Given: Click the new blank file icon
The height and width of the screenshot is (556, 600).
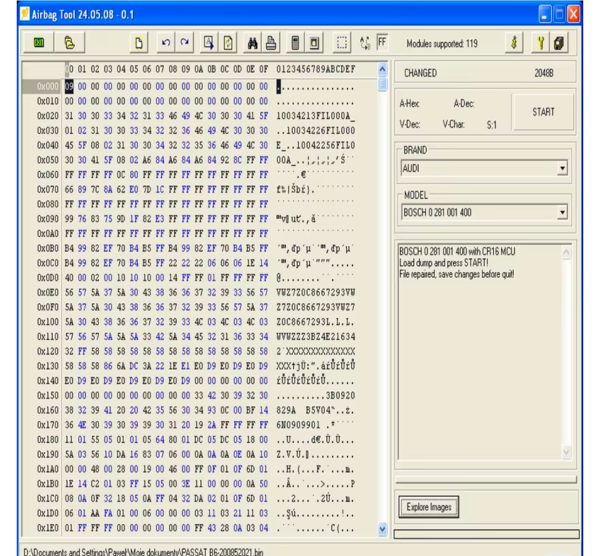Looking at the screenshot, I should click(141, 44).
